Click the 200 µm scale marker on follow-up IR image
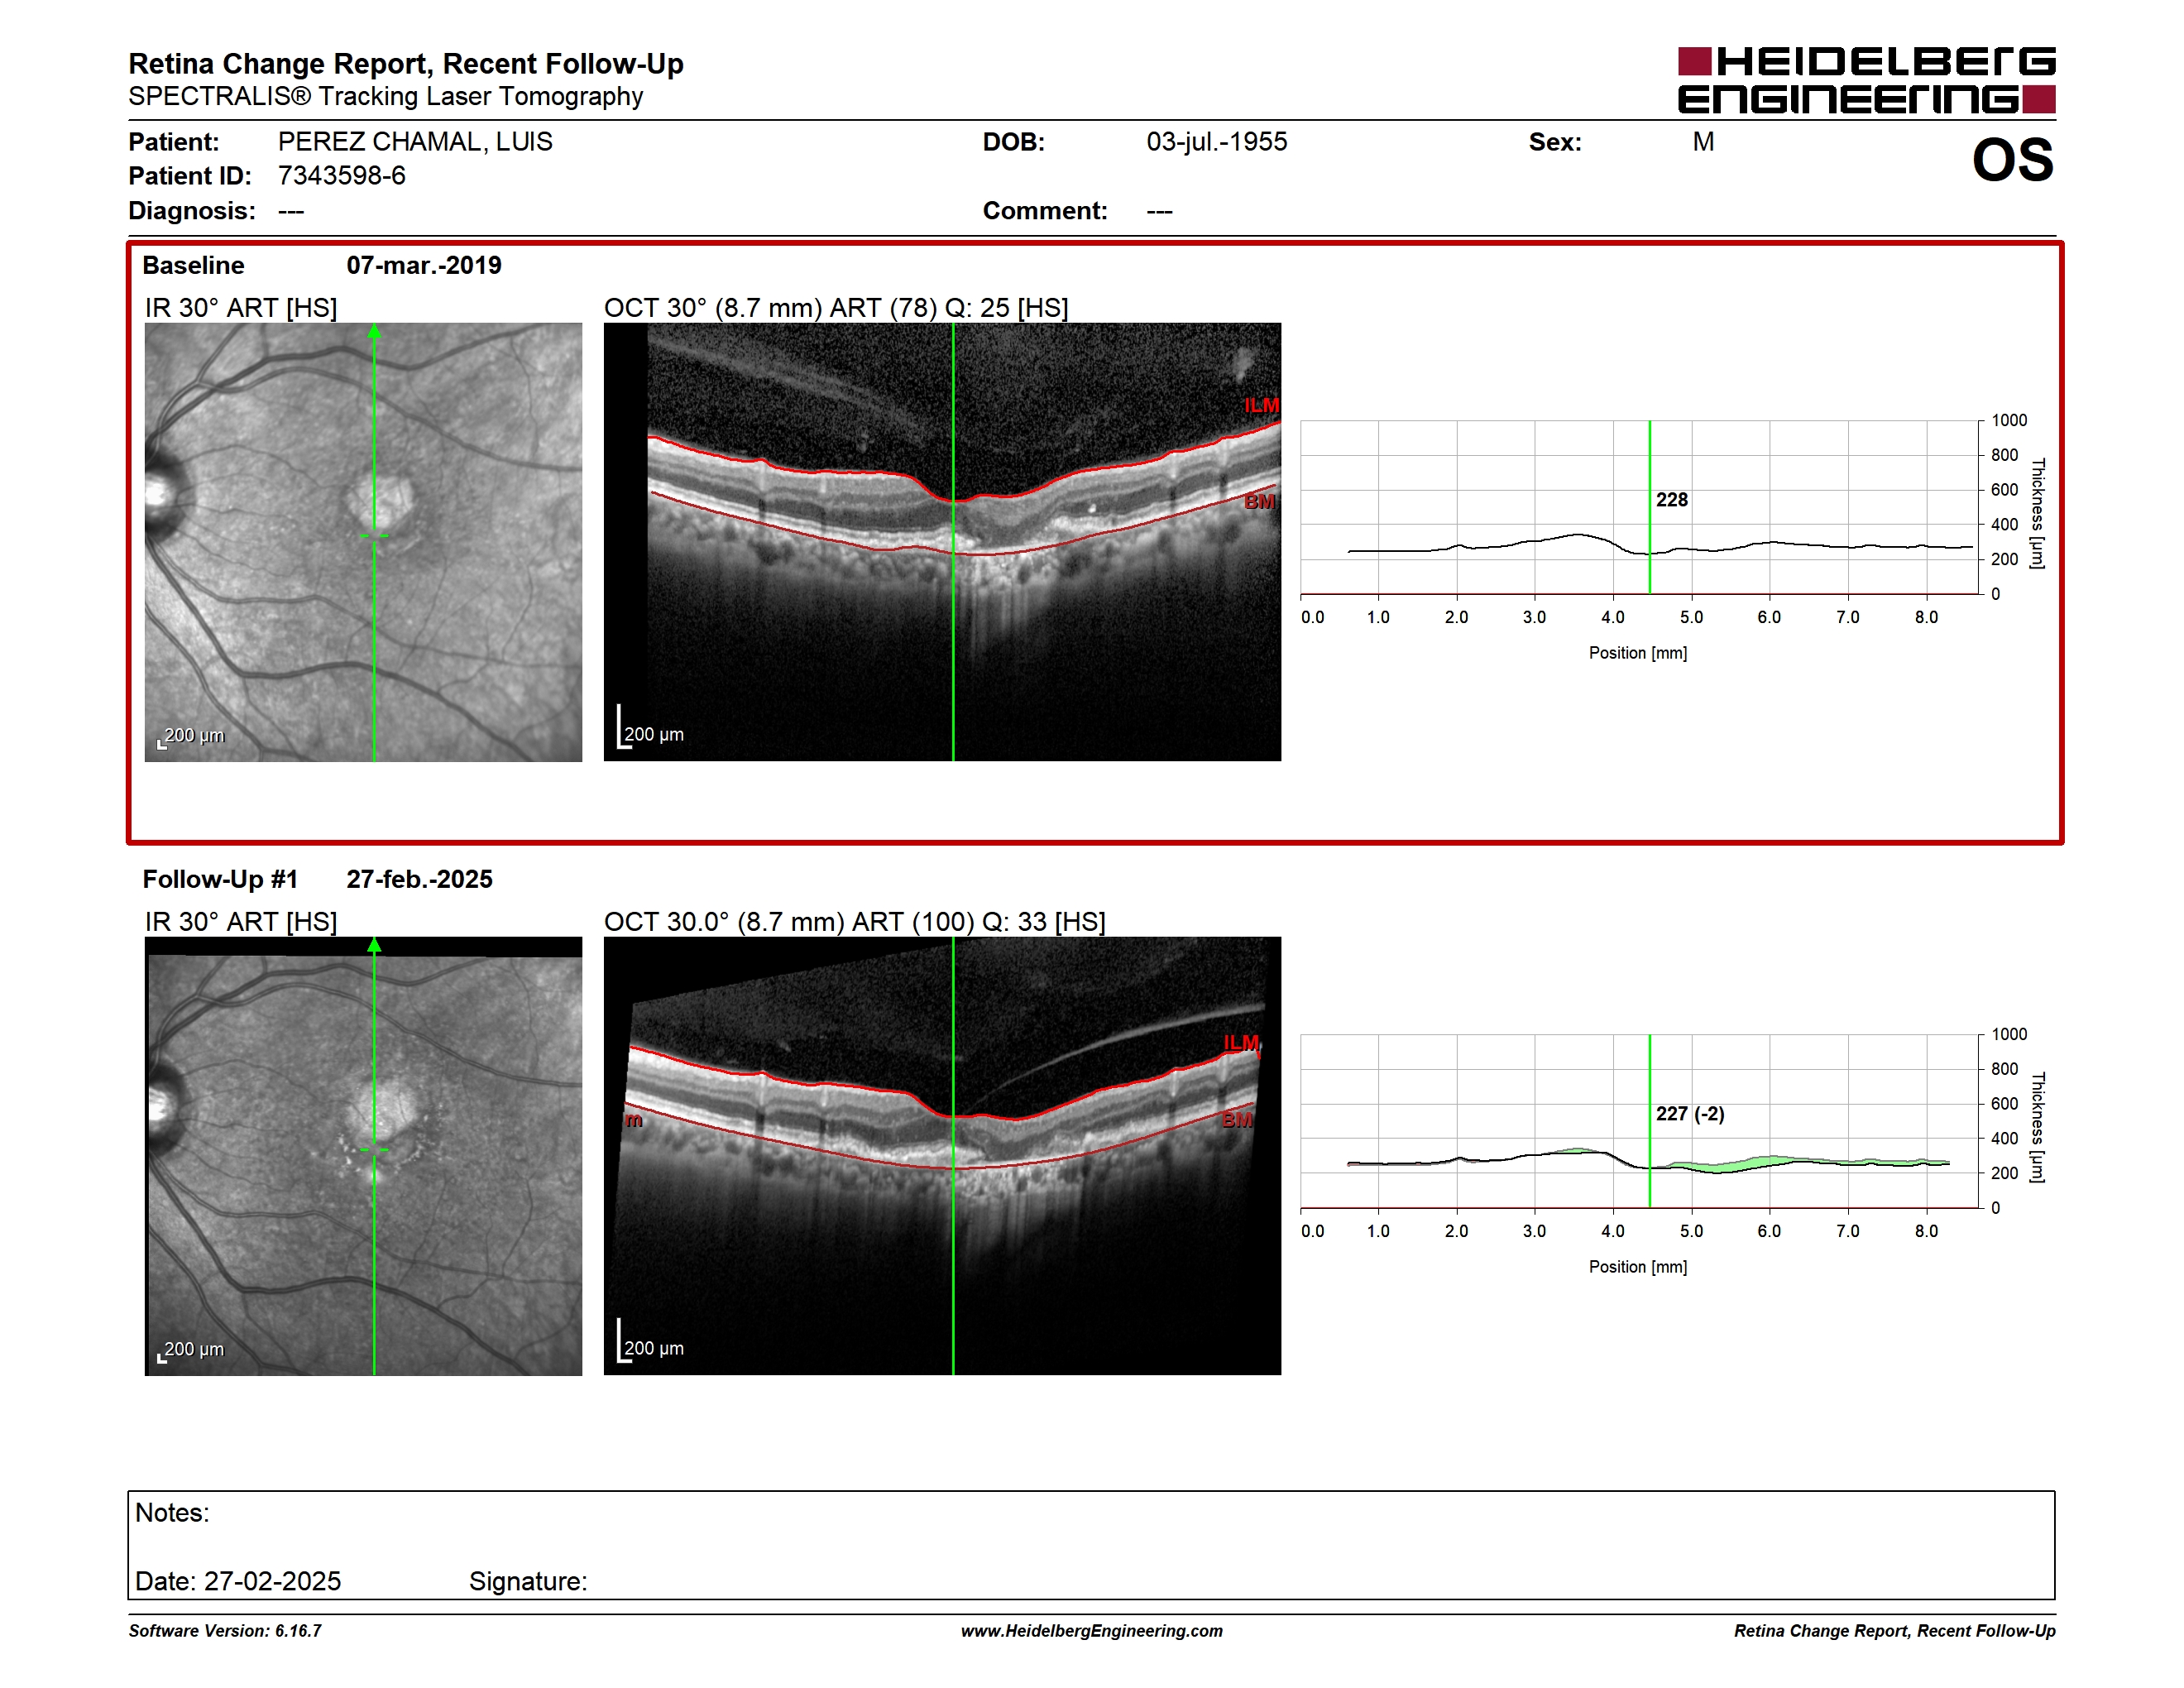 pyautogui.click(x=191, y=1351)
